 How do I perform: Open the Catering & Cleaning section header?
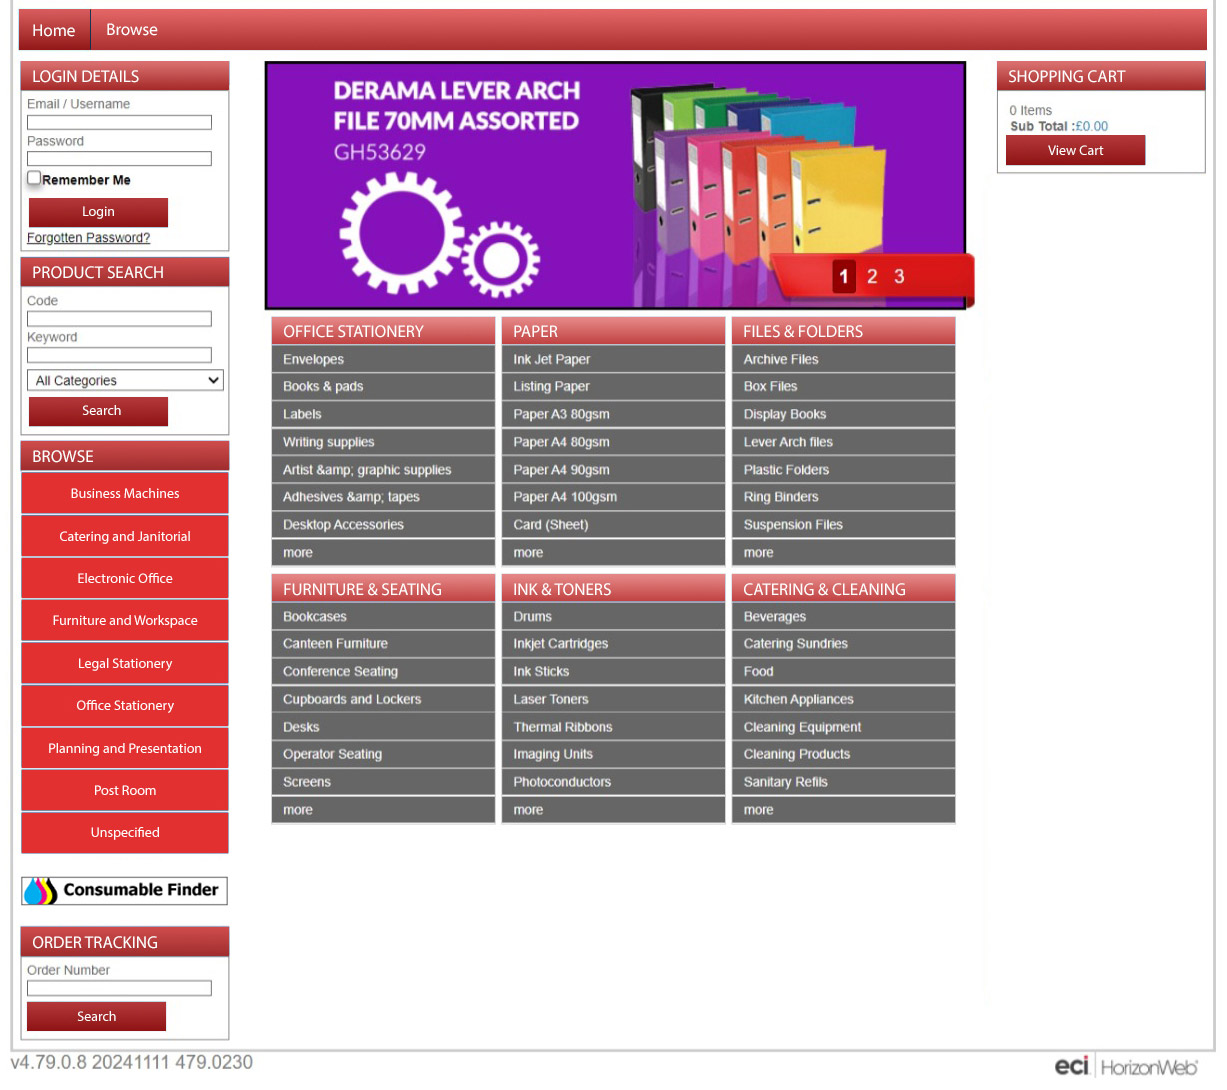pyautogui.click(x=843, y=589)
